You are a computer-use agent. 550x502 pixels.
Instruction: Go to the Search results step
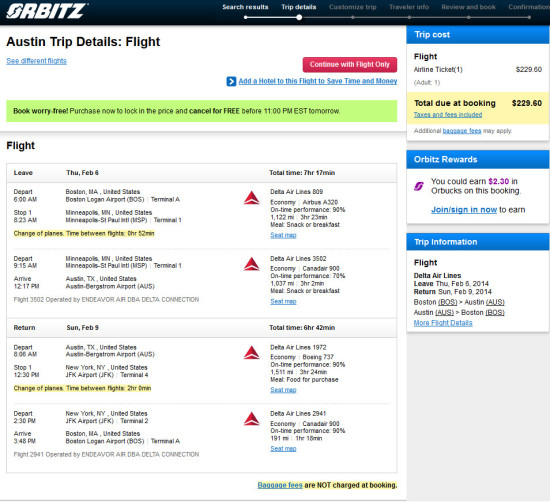pyautogui.click(x=245, y=7)
